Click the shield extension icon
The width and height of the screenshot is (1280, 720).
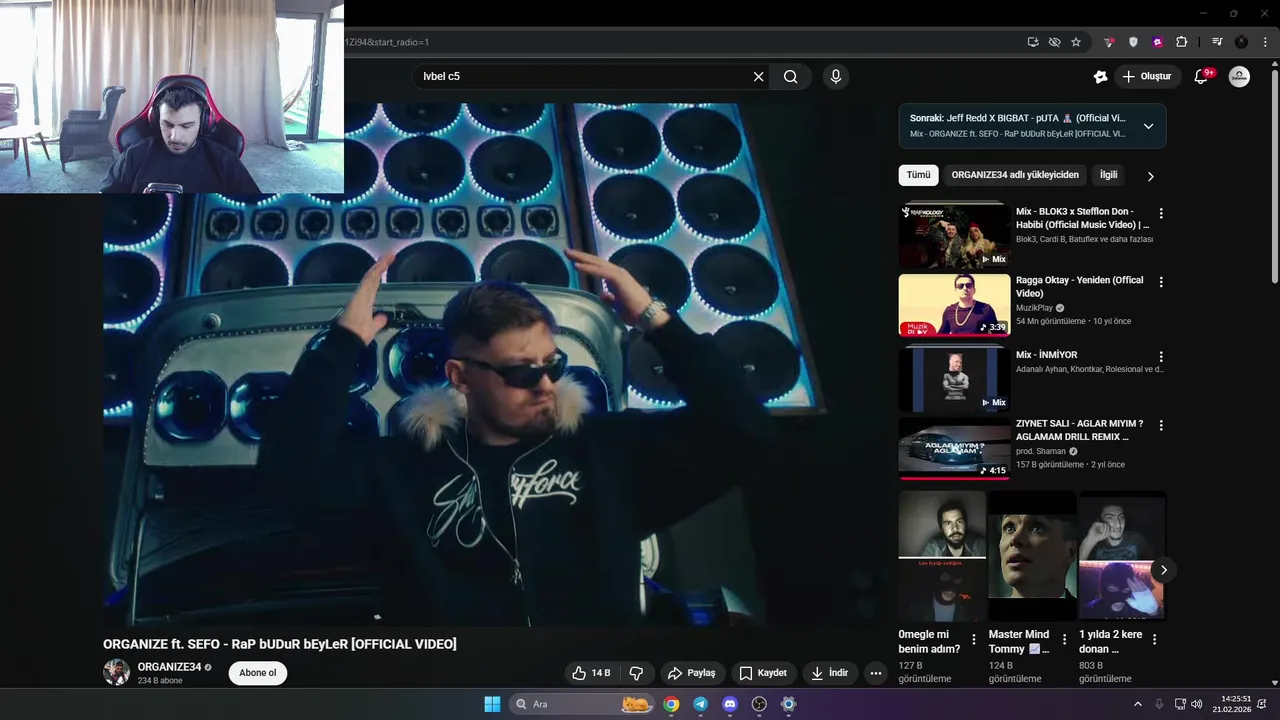coord(1133,42)
